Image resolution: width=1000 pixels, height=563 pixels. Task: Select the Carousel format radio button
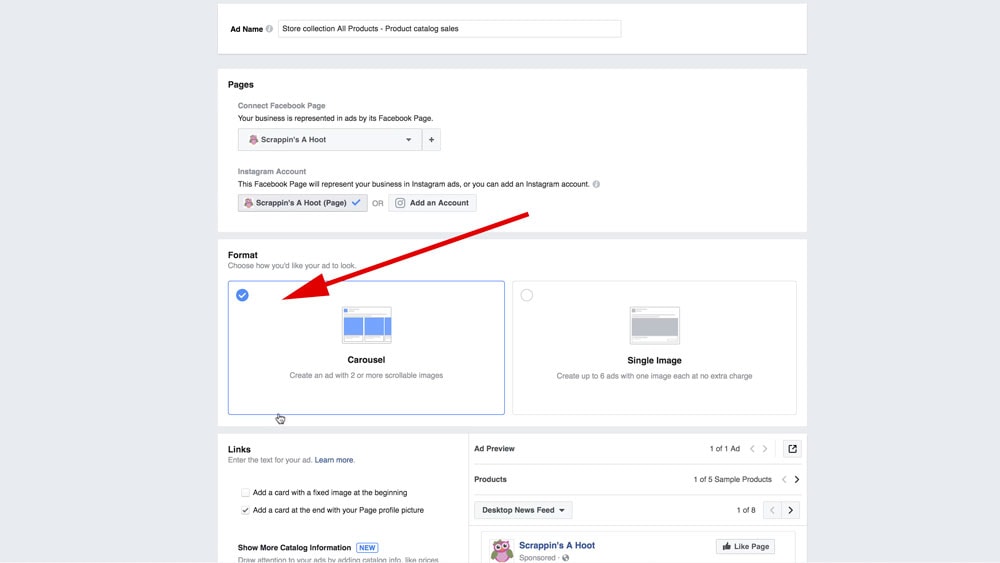[242, 295]
